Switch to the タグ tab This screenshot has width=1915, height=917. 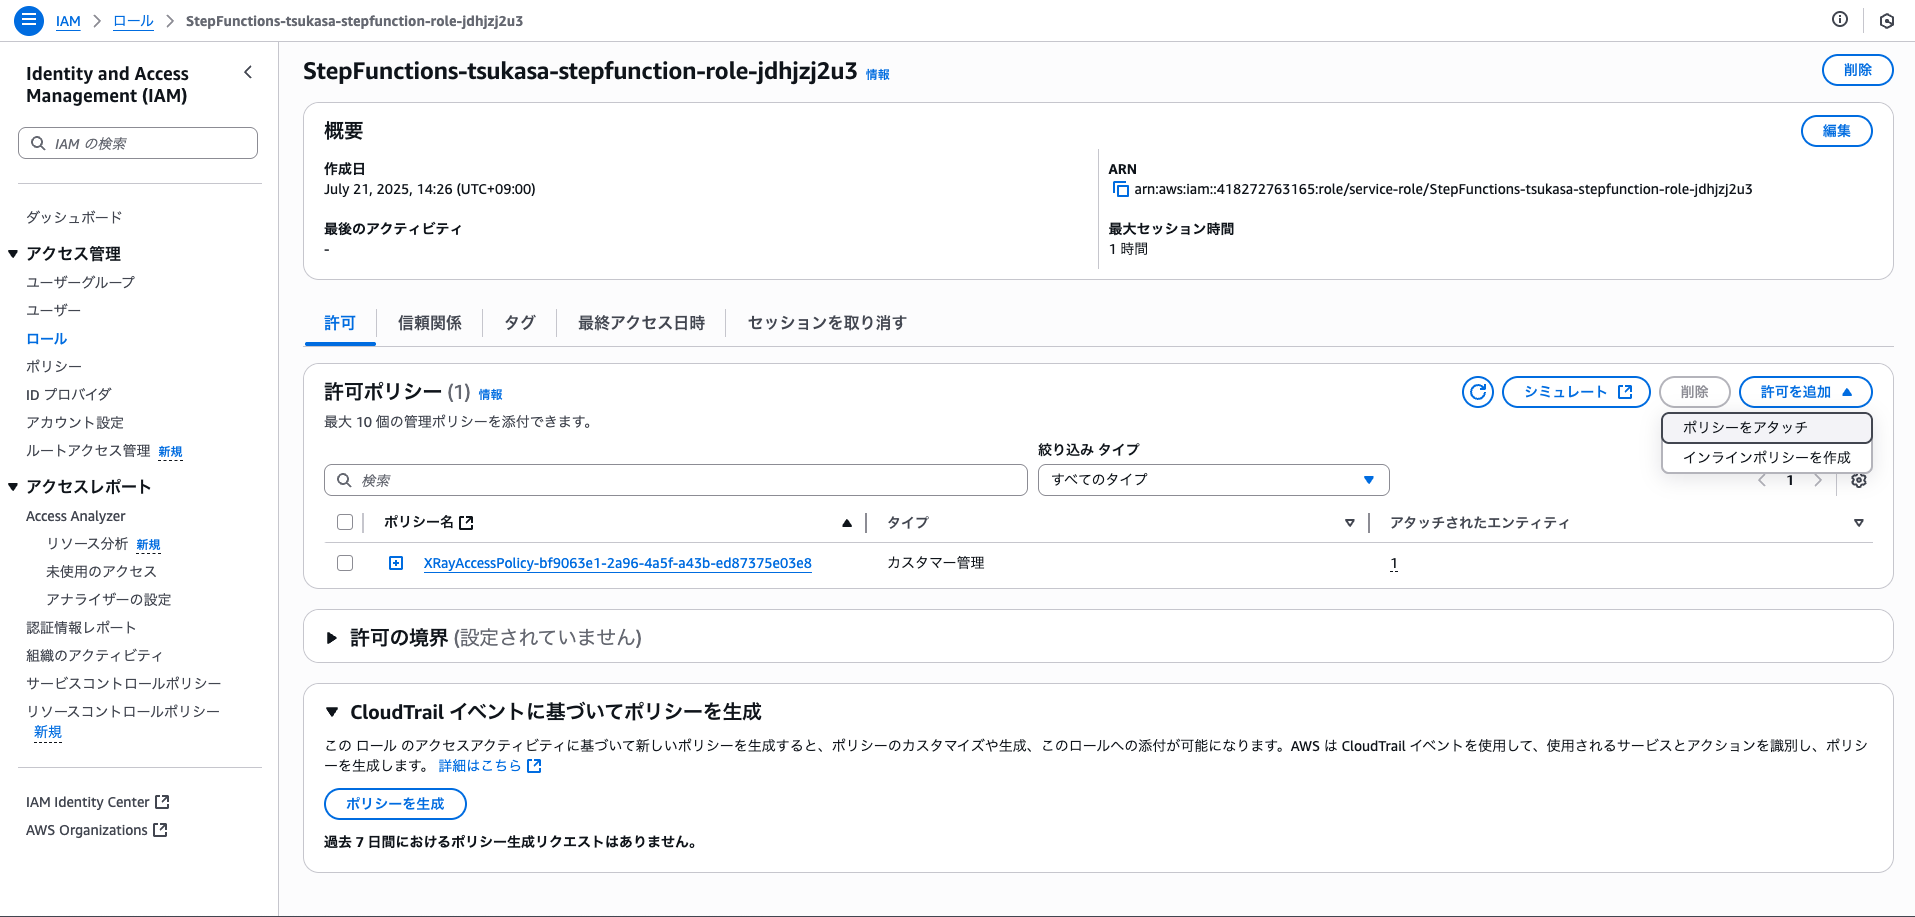[520, 323]
